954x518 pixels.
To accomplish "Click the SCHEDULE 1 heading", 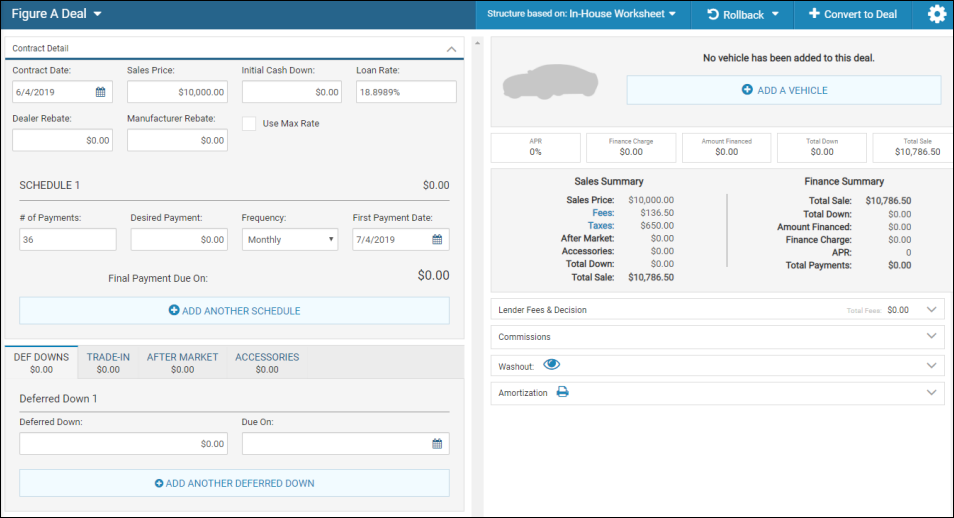I will (x=49, y=185).
